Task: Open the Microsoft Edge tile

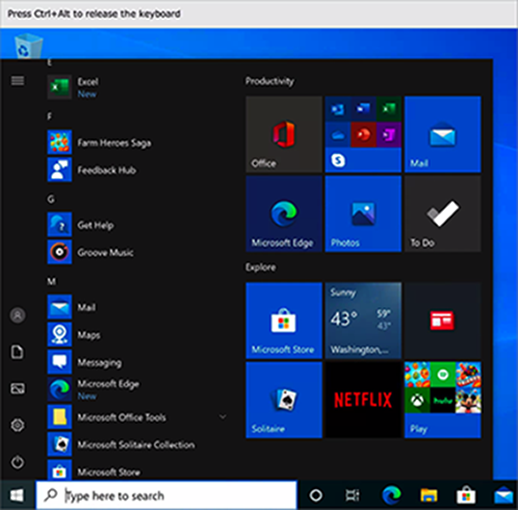Action: tap(284, 214)
